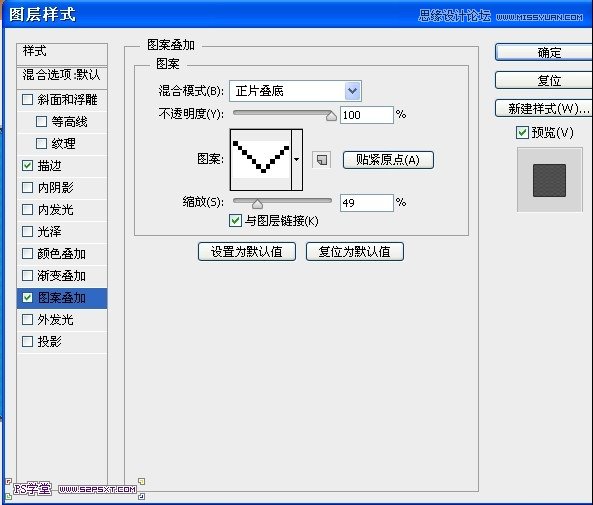Click the 确定 button
The height and width of the screenshot is (505, 593).
(544, 52)
